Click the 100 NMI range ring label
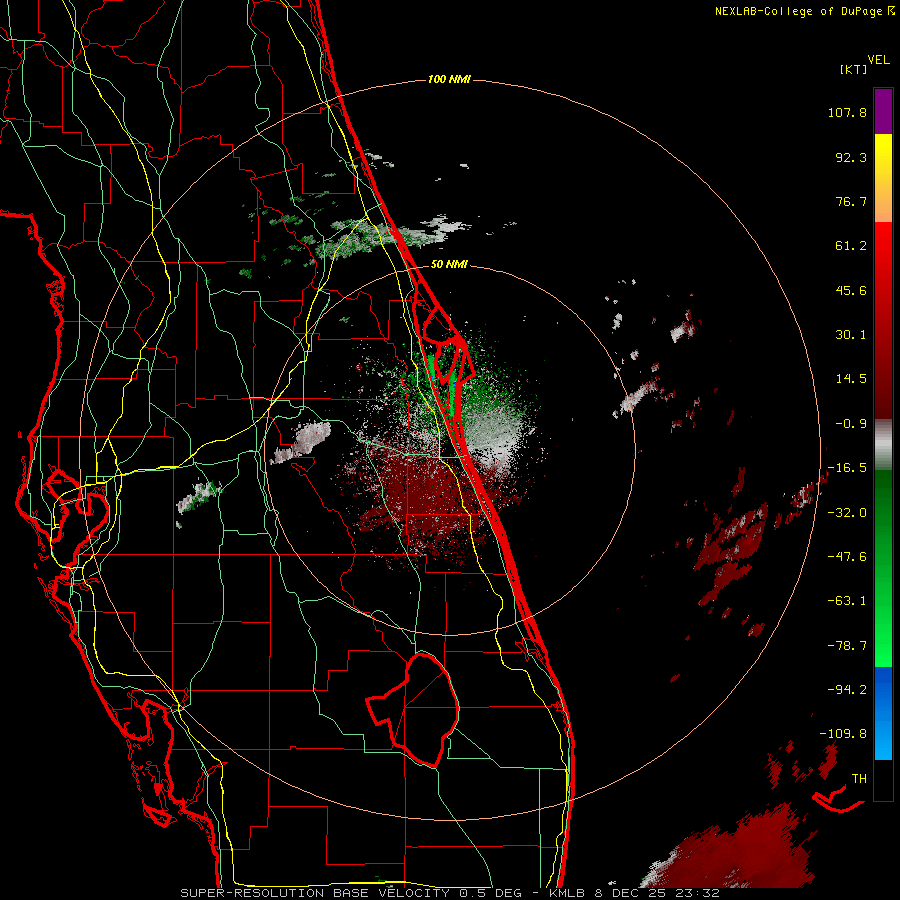The height and width of the screenshot is (900, 900). (449, 79)
